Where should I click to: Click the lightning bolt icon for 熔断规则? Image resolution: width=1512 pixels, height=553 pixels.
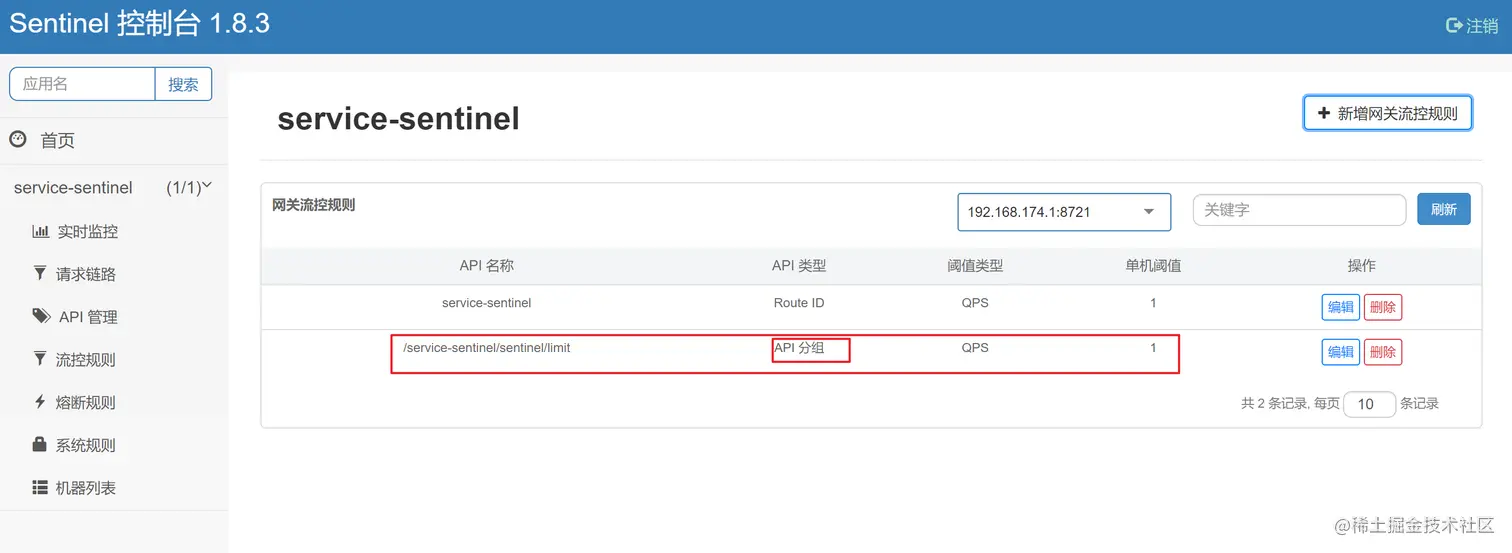(40, 401)
